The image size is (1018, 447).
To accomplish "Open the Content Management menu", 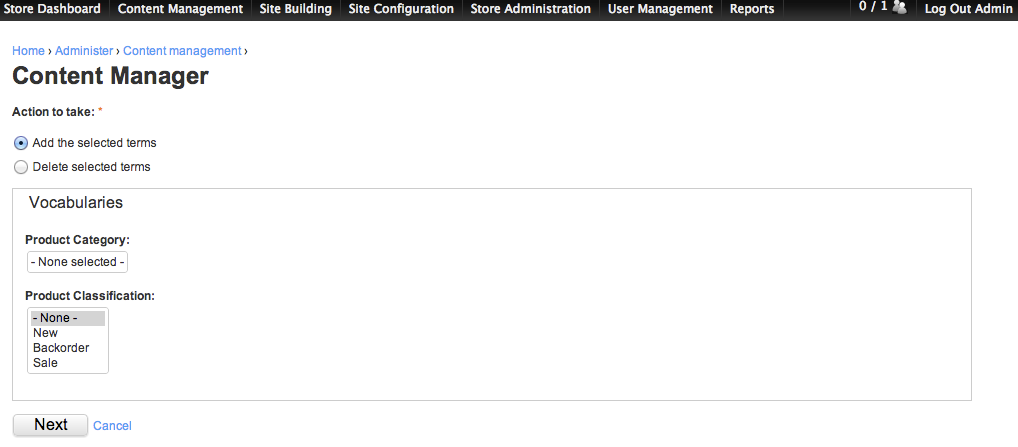I will (x=180, y=9).
